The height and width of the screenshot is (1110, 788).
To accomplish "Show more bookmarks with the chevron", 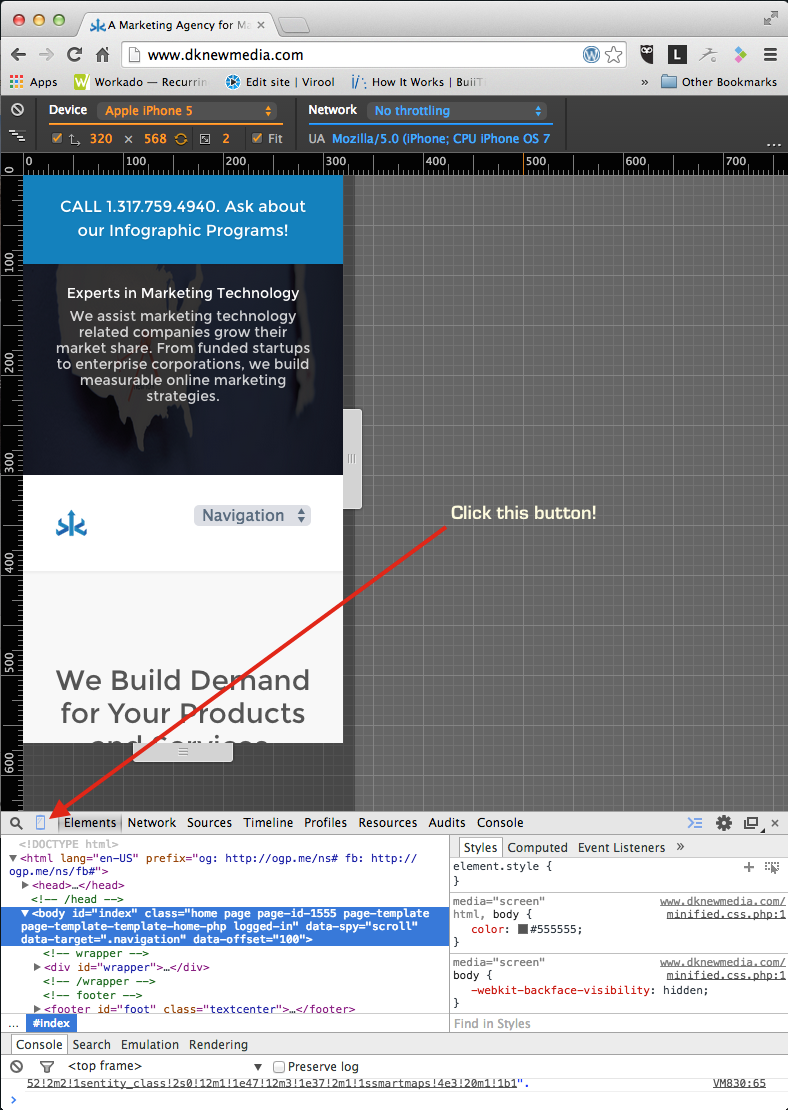I will (644, 82).
